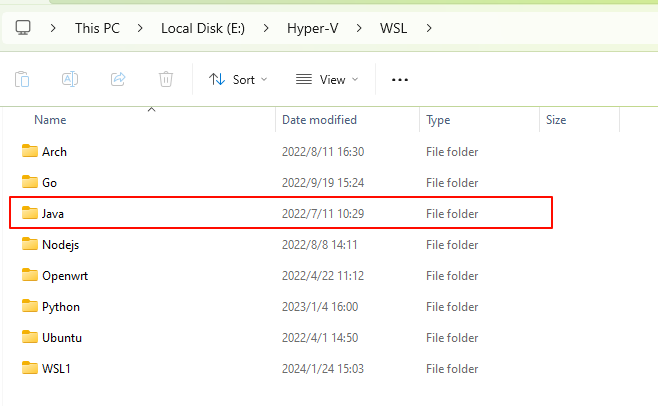Expand chevron after WSL in breadcrumb
Screen dimensions: 658x406
coord(429,27)
